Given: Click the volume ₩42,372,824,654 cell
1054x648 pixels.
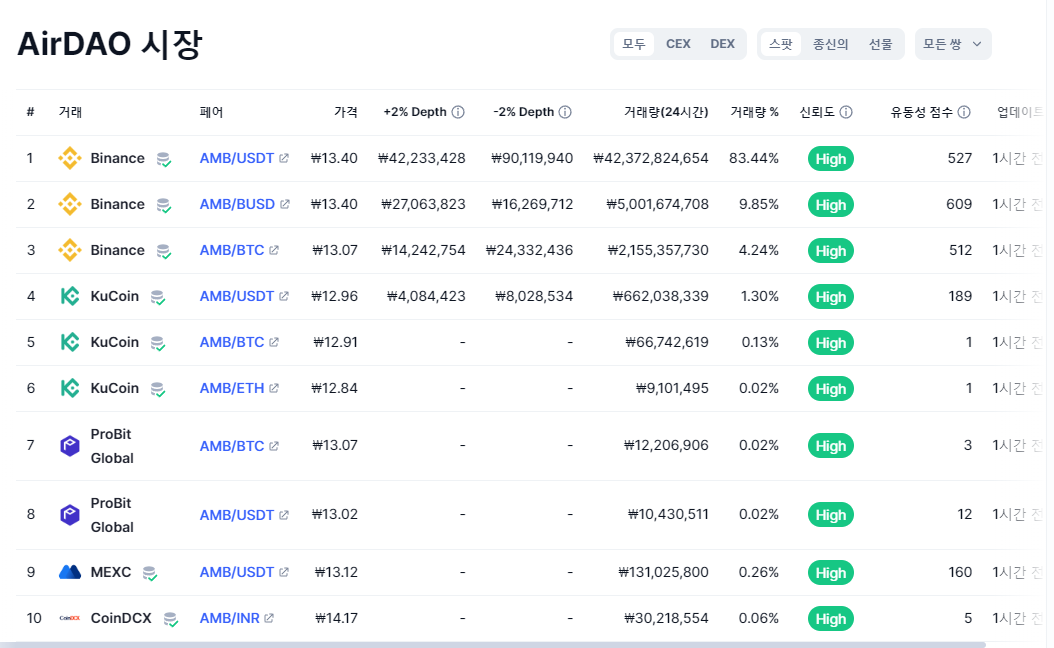Looking at the screenshot, I should (x=651, y=158).
